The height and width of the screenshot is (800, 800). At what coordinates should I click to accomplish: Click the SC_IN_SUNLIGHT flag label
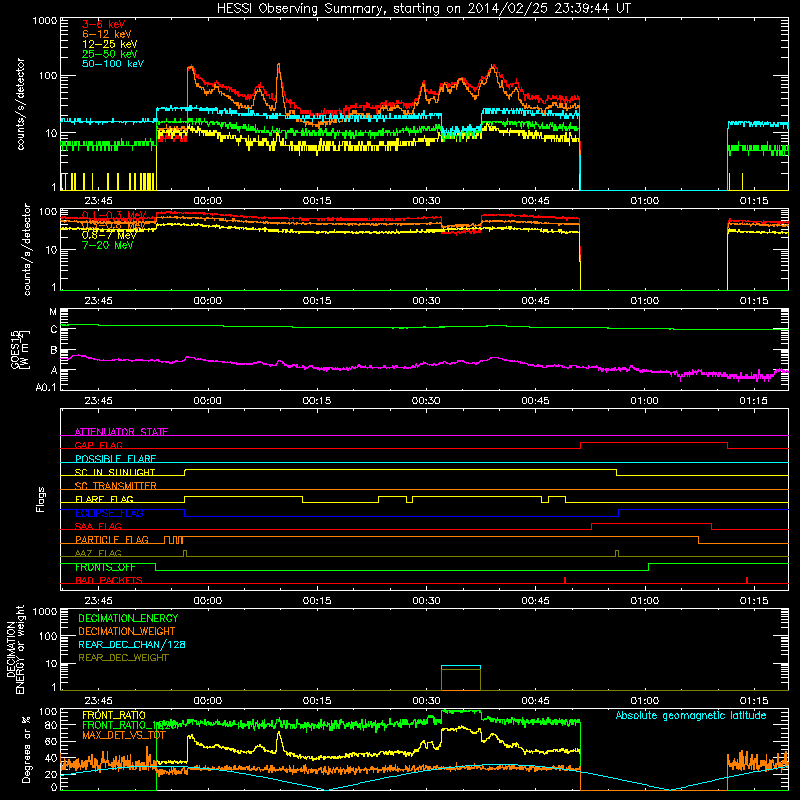115,472
